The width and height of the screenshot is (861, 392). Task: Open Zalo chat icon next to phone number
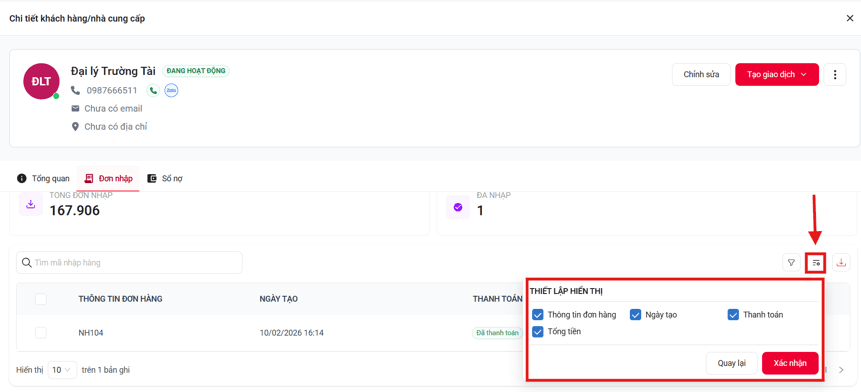[172, 90]
